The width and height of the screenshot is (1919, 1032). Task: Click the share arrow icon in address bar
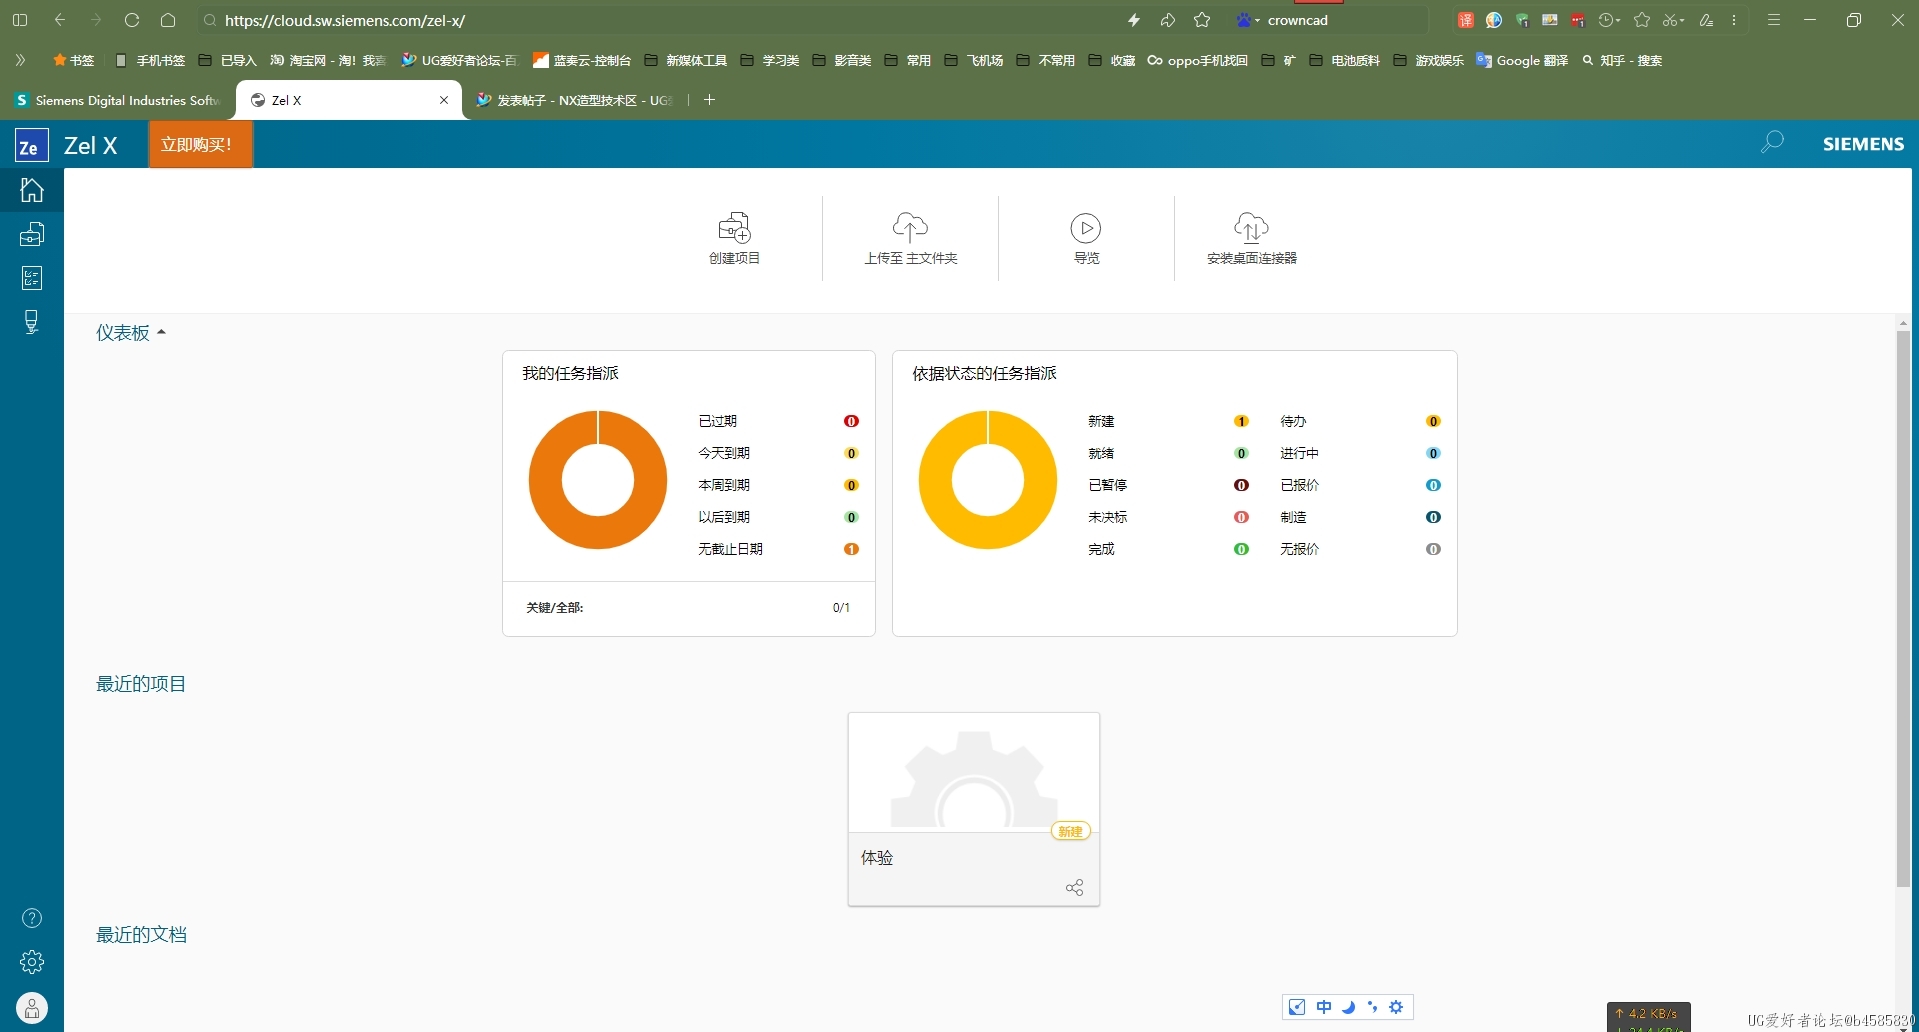[x=1167, y=20]
